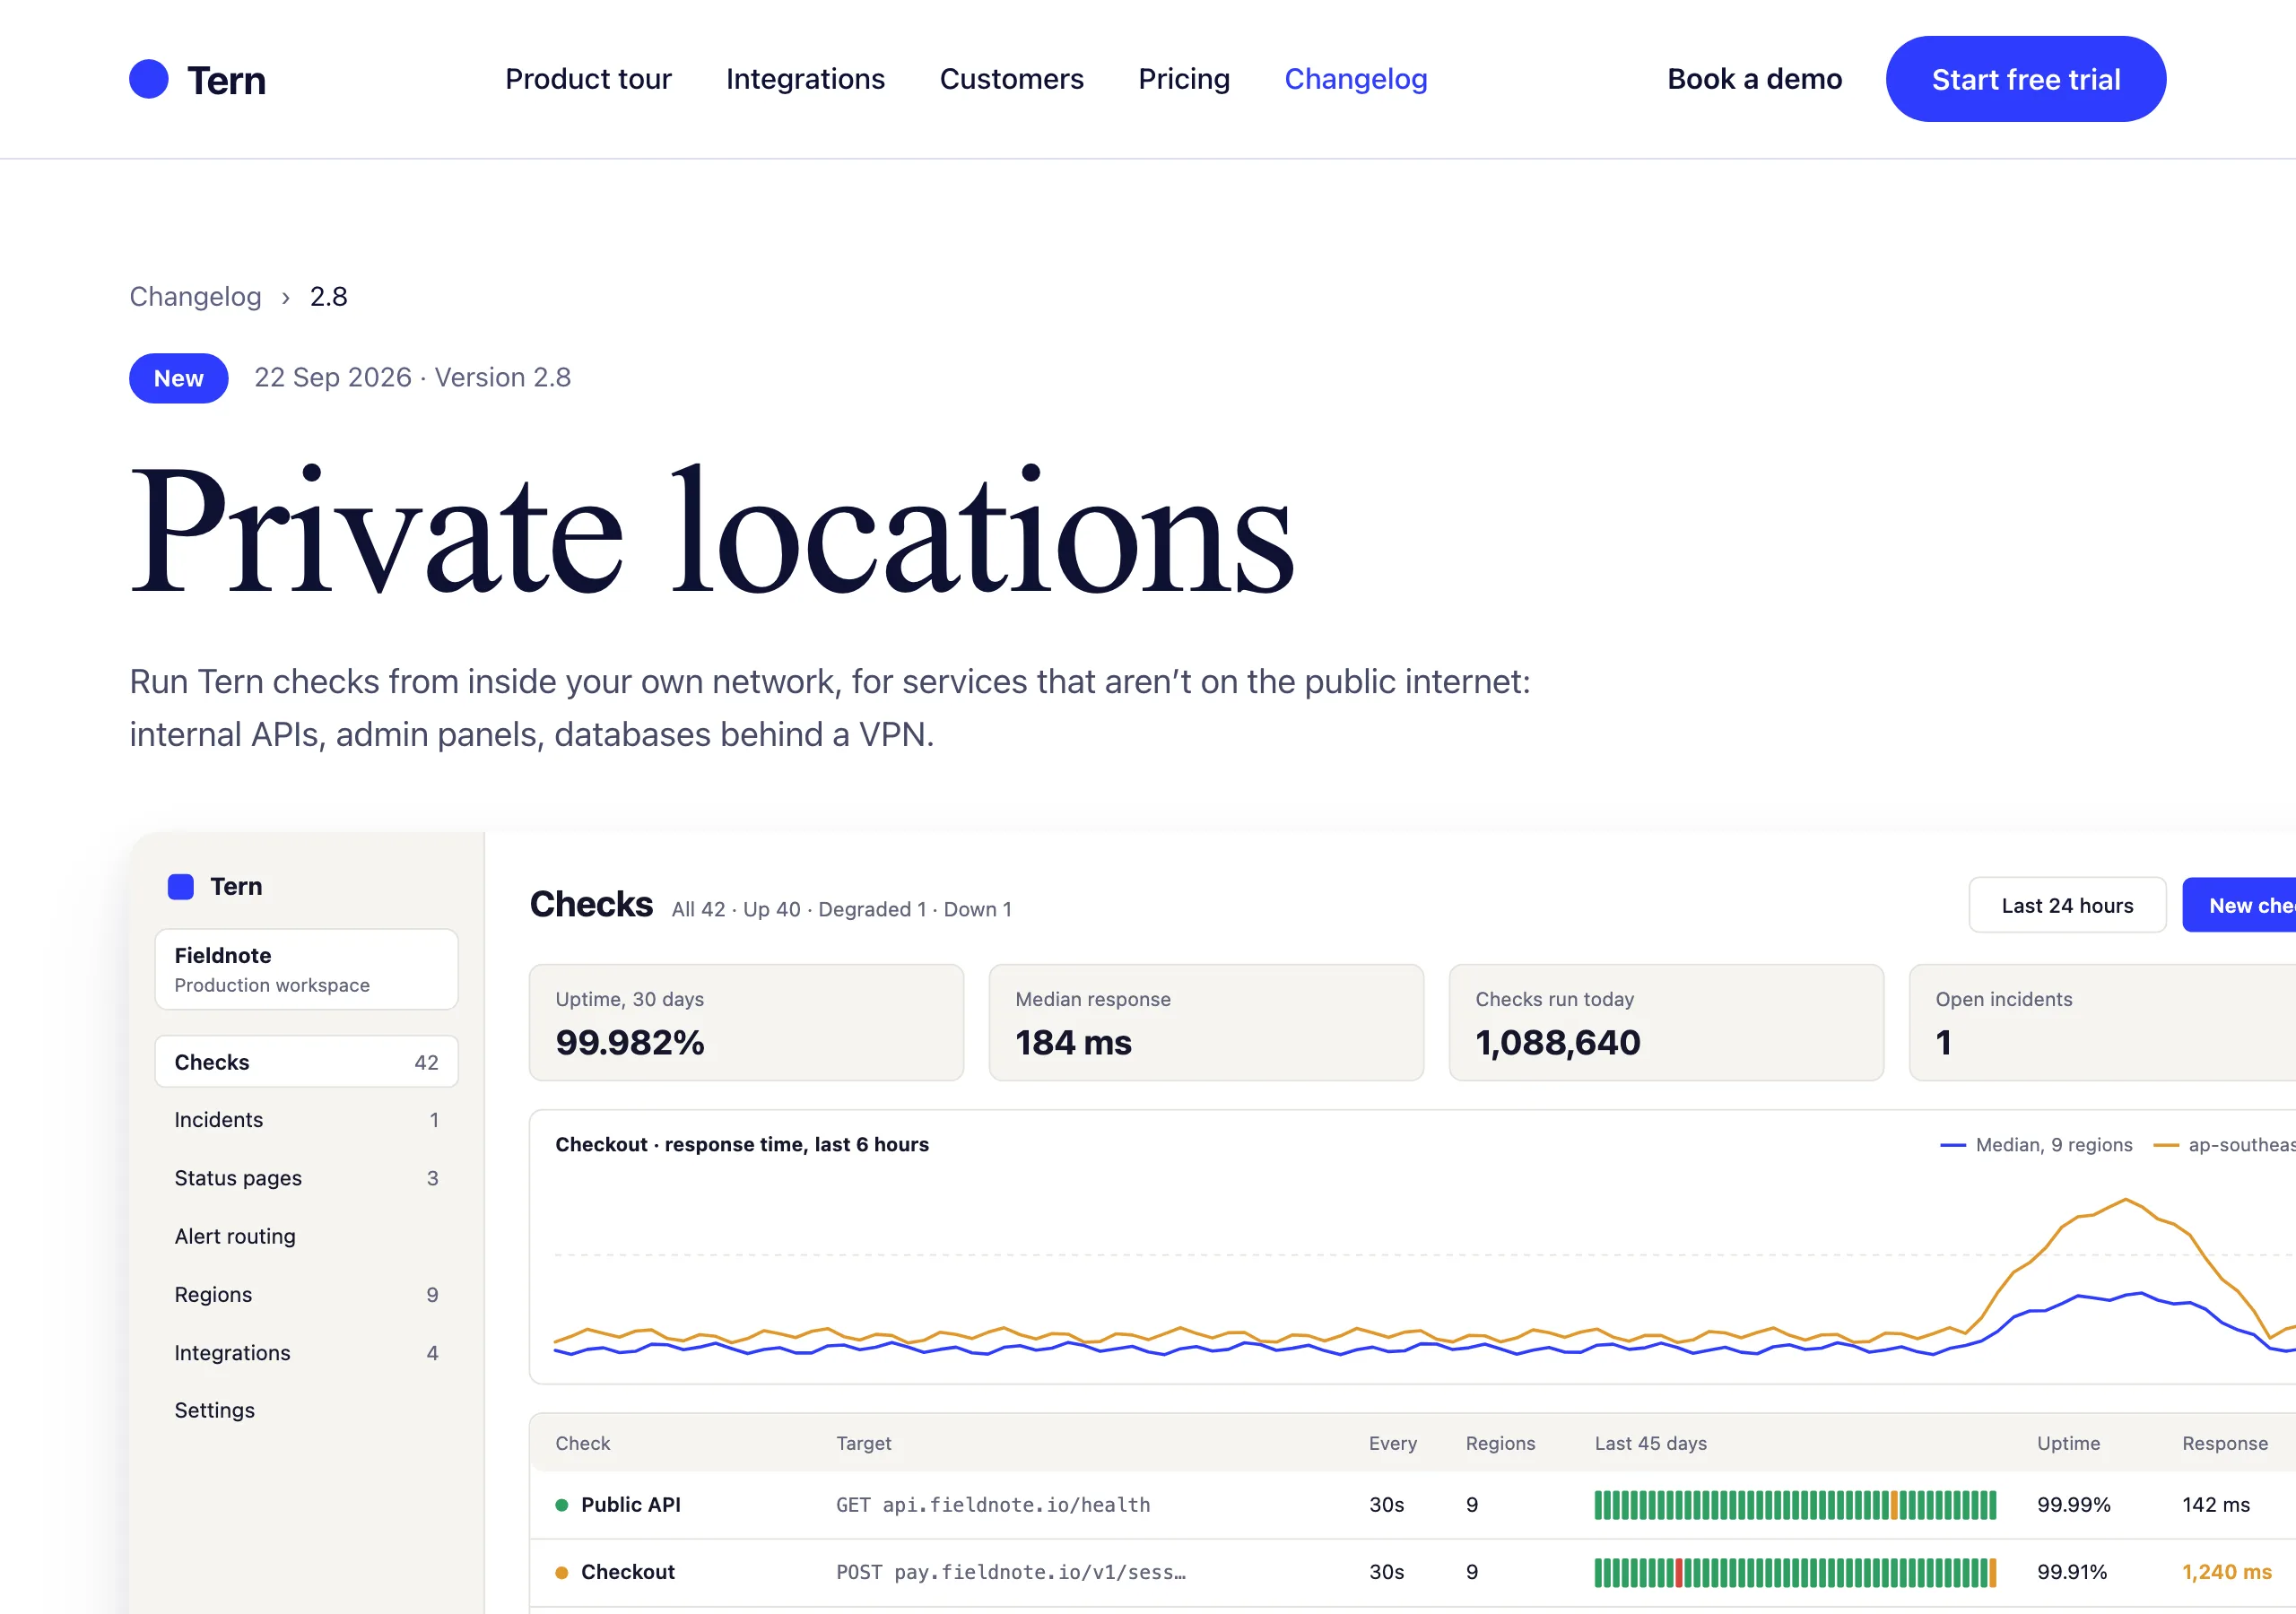Image resolution: width=2296 pixels, height=1614 pixels.
Task: Click the Start free trial button
Action: [2025, 79]
